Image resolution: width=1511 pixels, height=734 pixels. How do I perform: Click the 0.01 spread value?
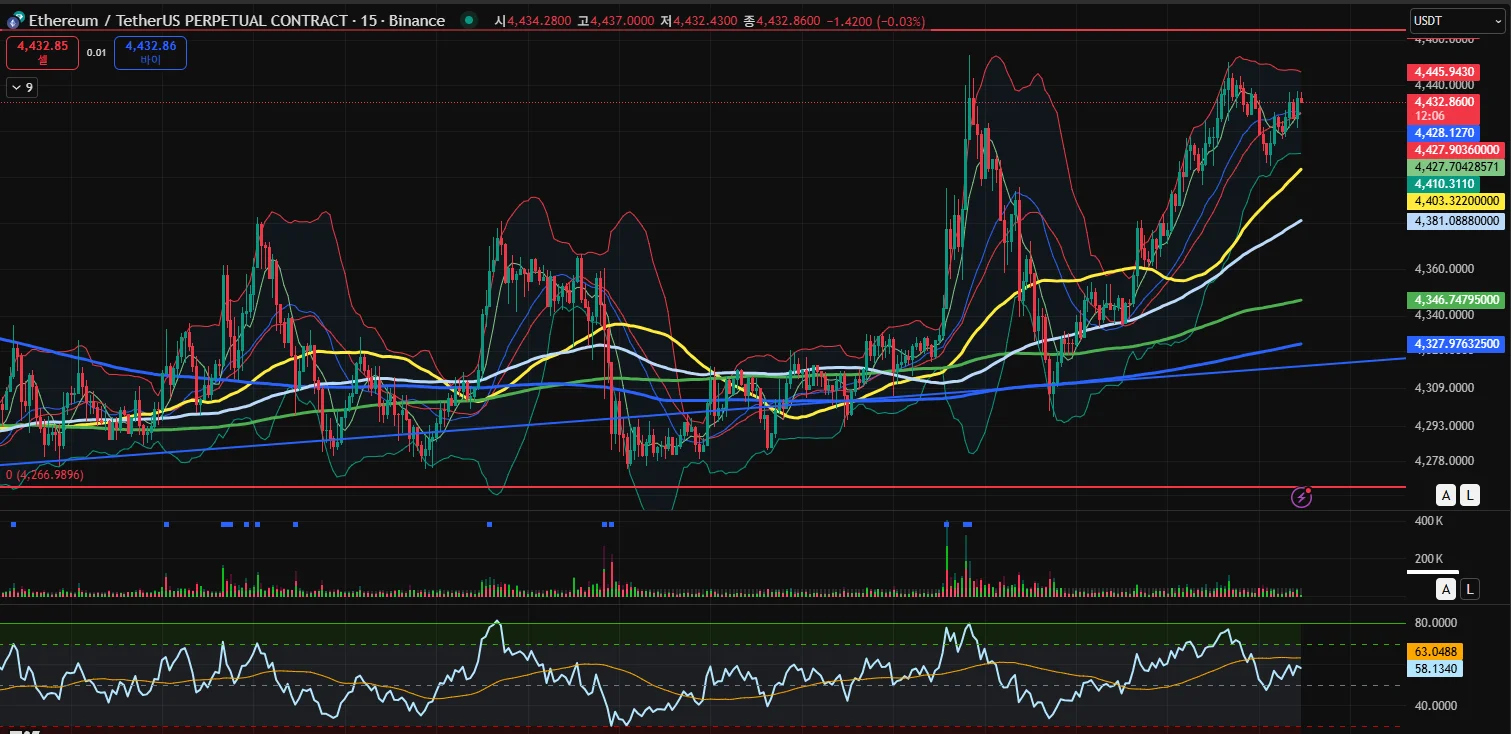96,53
